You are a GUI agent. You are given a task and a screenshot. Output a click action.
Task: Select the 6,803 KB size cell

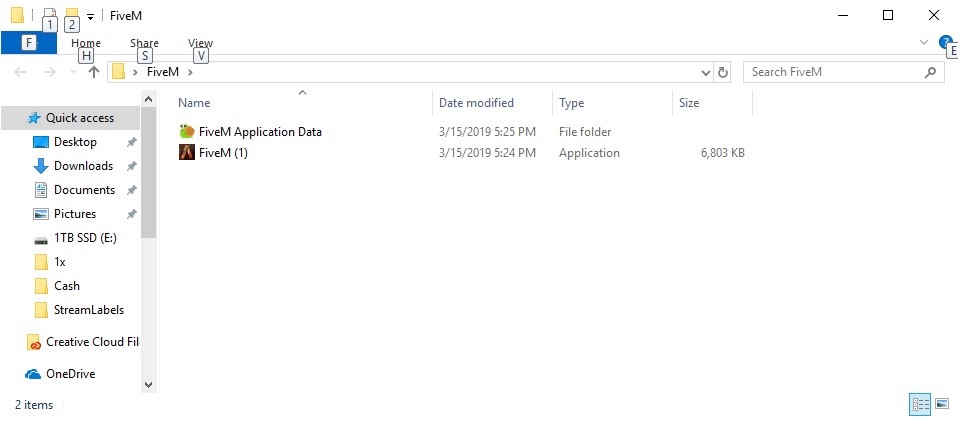tap(723, 153)
